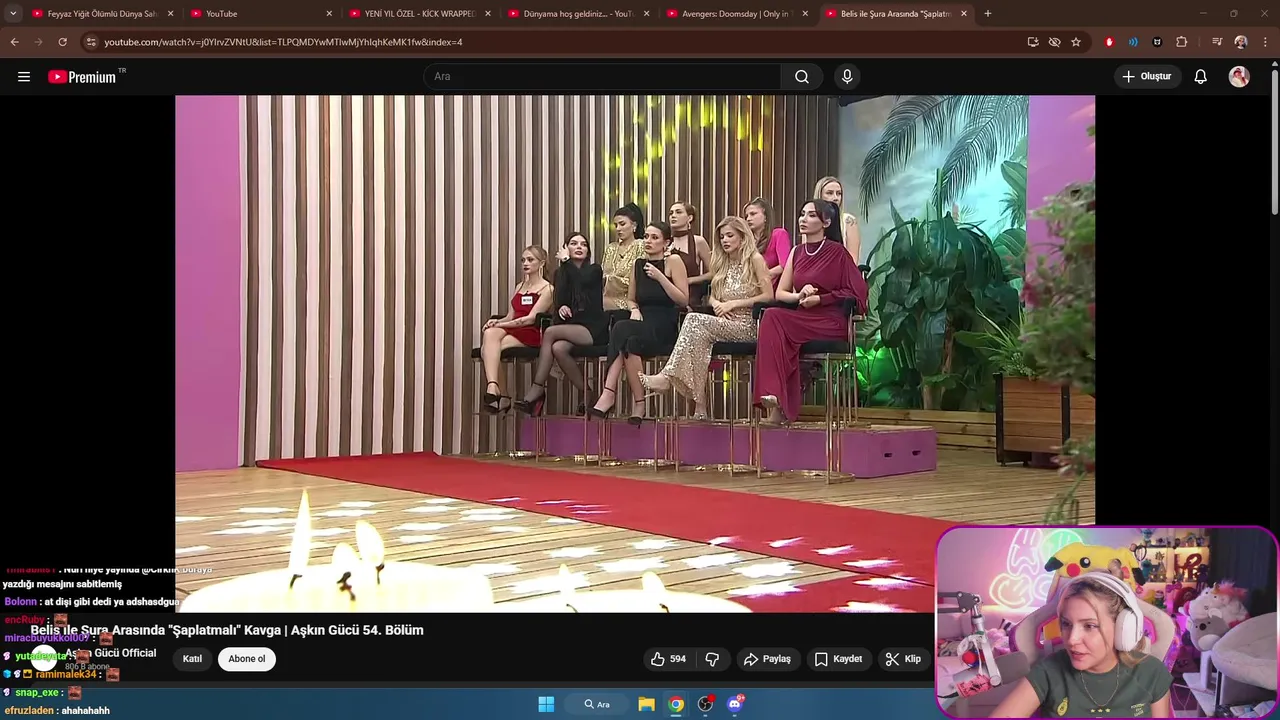Expand the tab search dropdown arrow
The width and height of the screenshot is (1280, 720).
13,14
